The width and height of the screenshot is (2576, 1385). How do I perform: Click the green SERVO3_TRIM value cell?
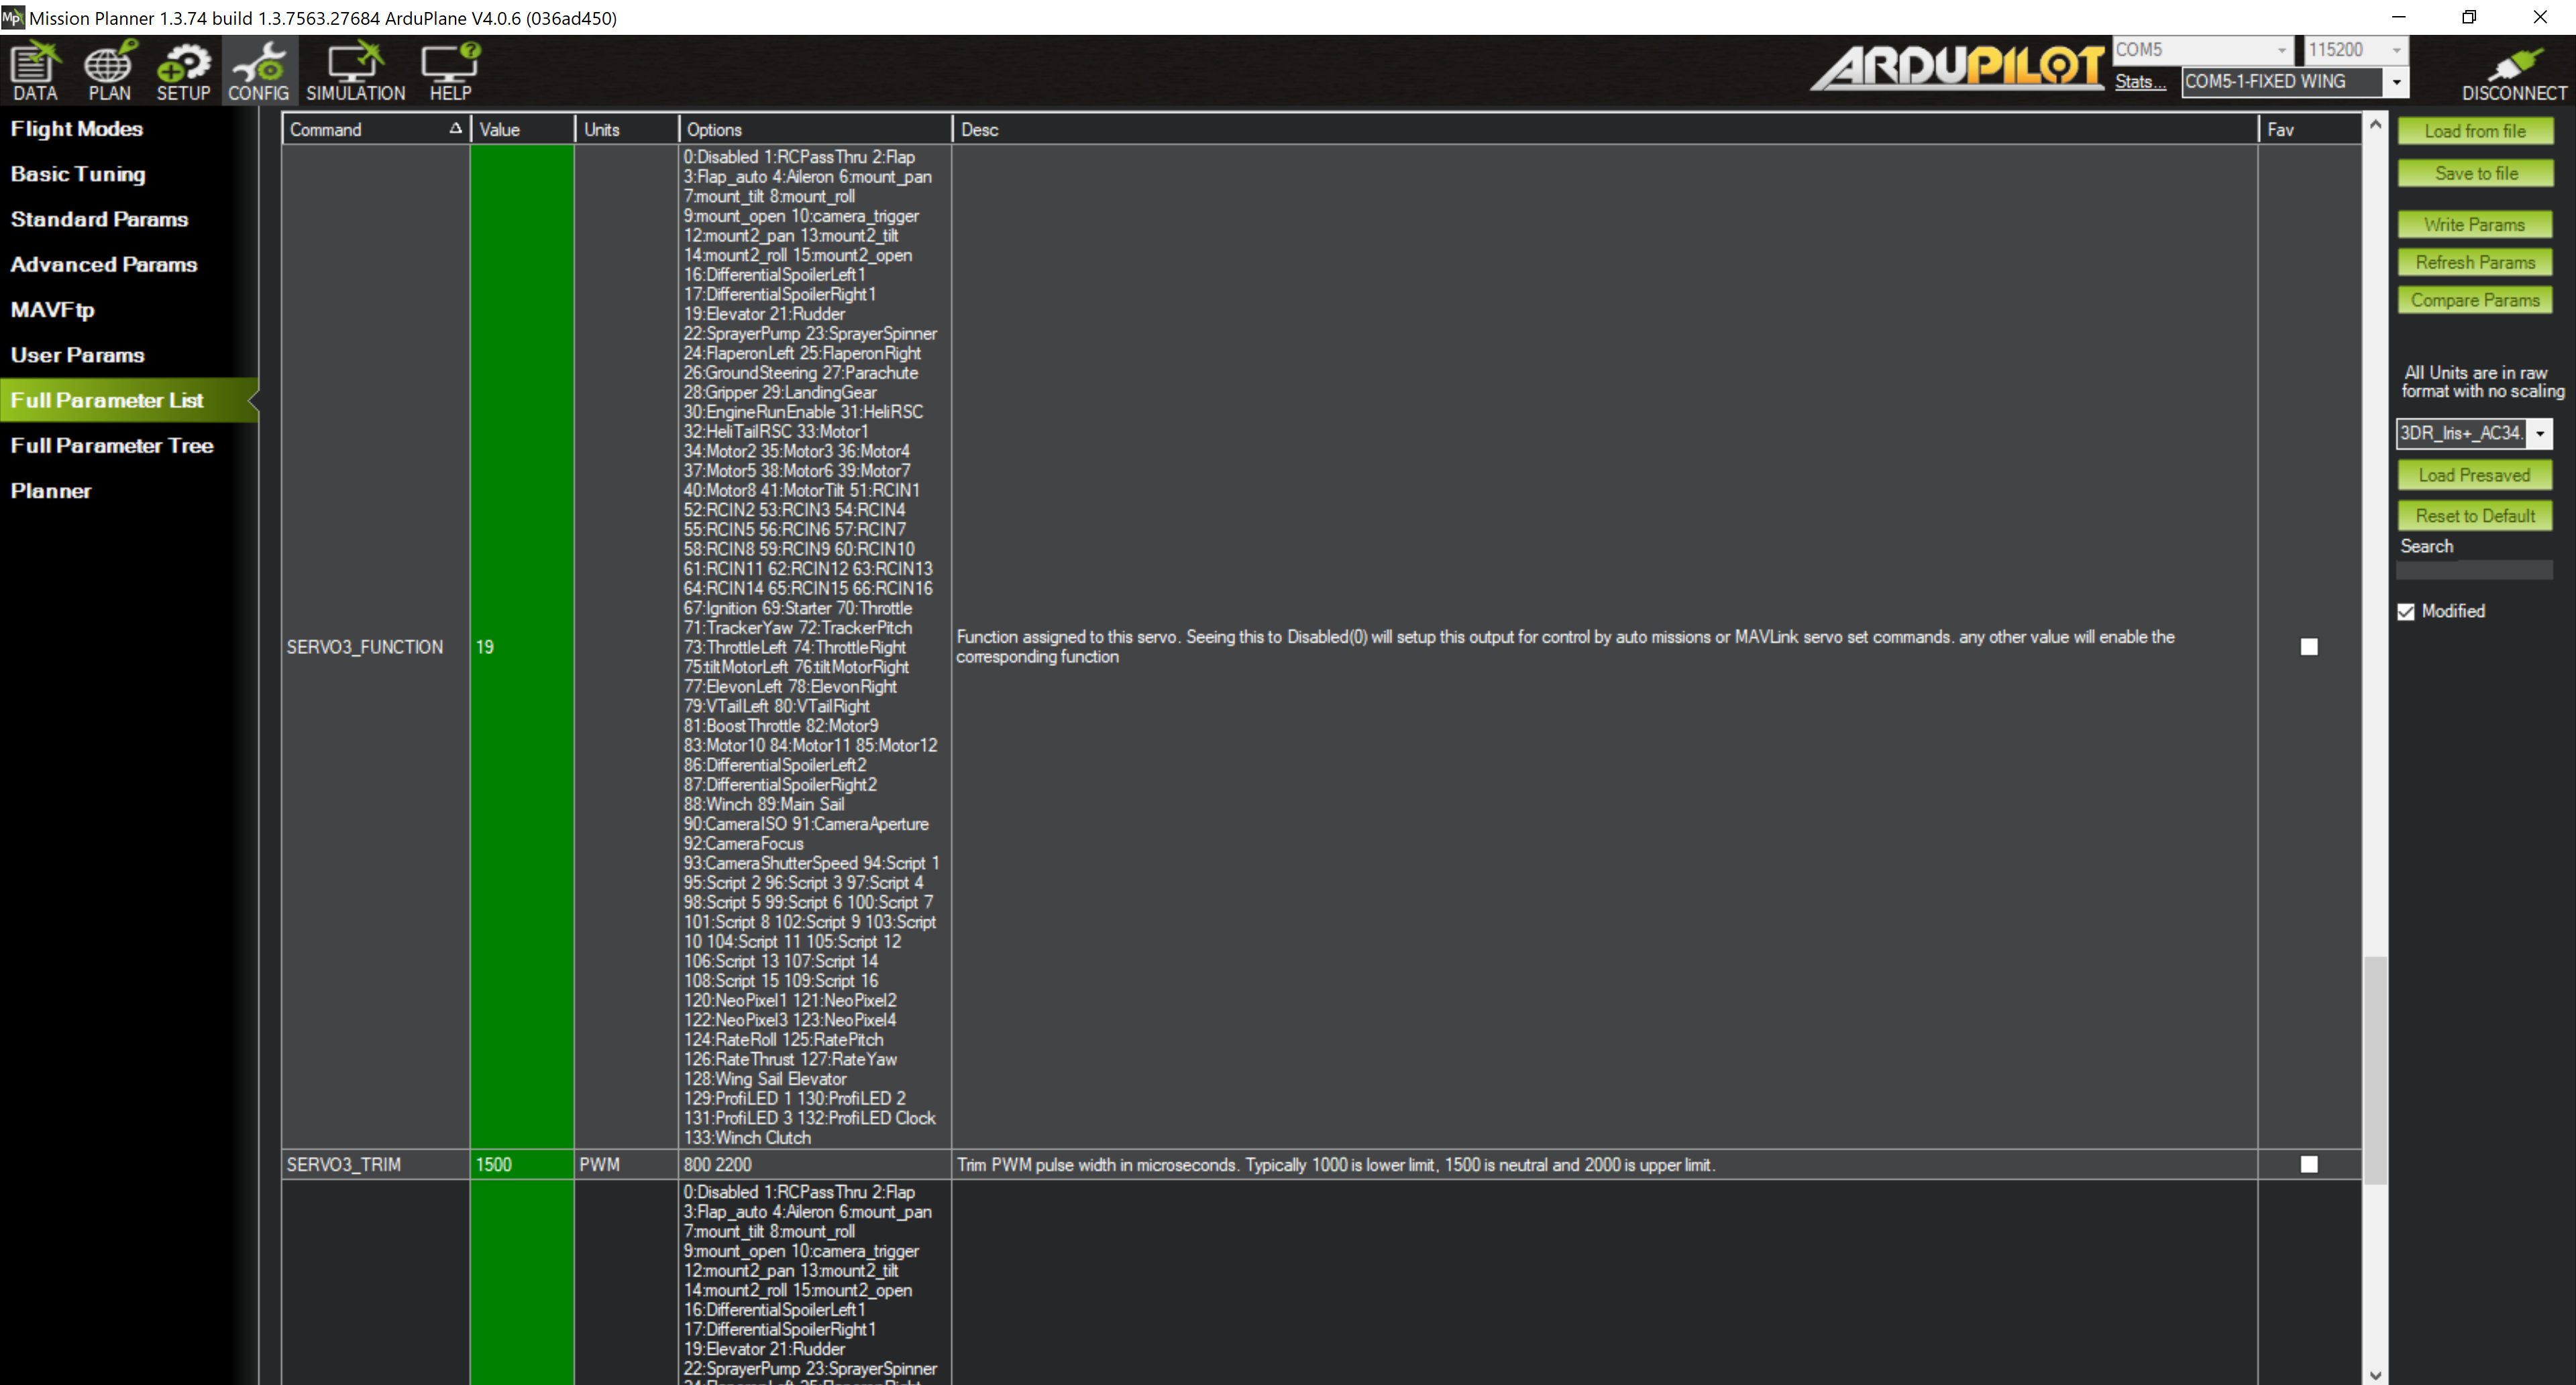coord(521,1164)
